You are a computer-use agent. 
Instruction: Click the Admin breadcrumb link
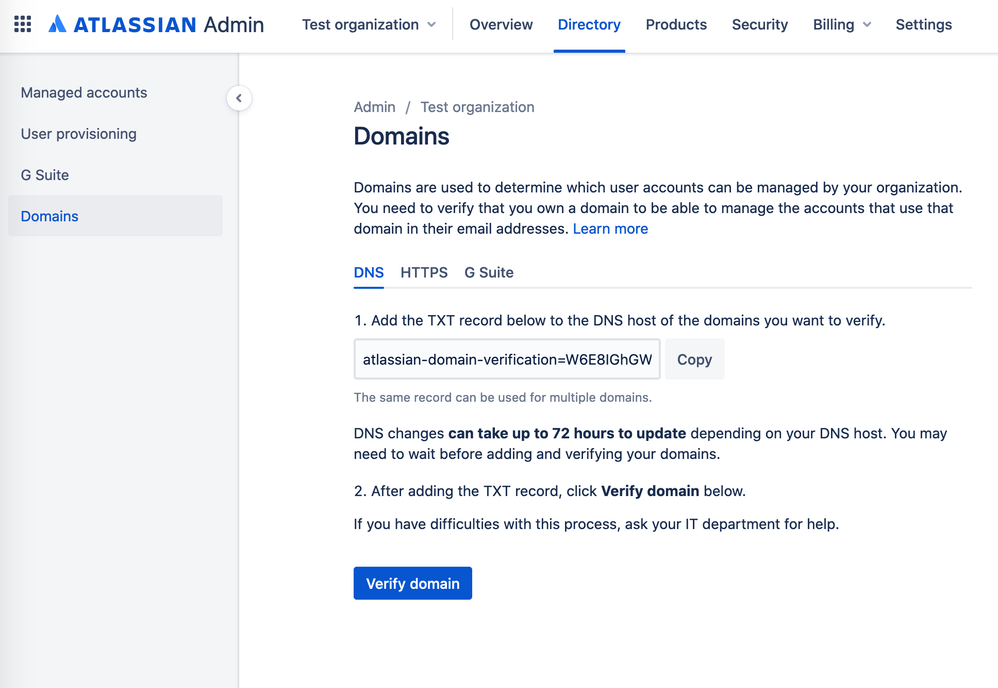374,107
